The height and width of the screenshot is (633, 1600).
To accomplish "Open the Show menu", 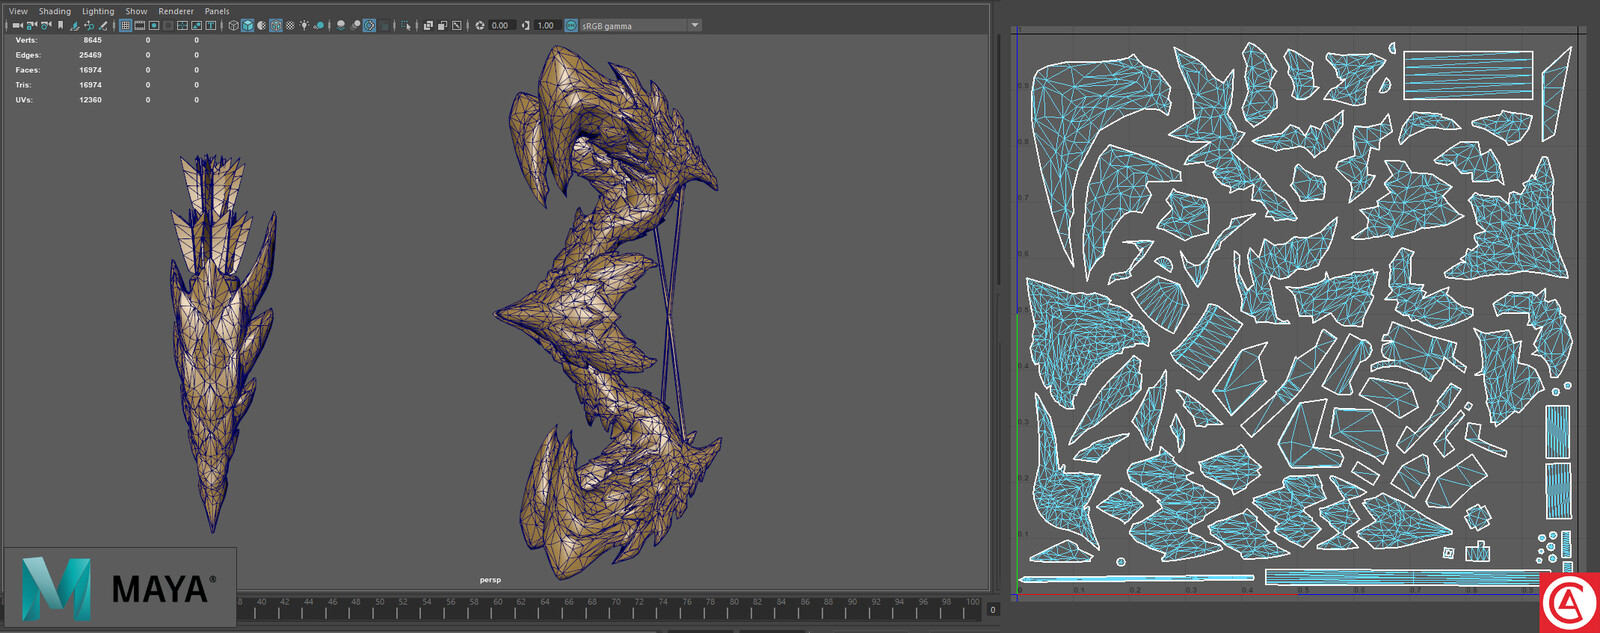I will pyautogui.click(x=136, y=11).
